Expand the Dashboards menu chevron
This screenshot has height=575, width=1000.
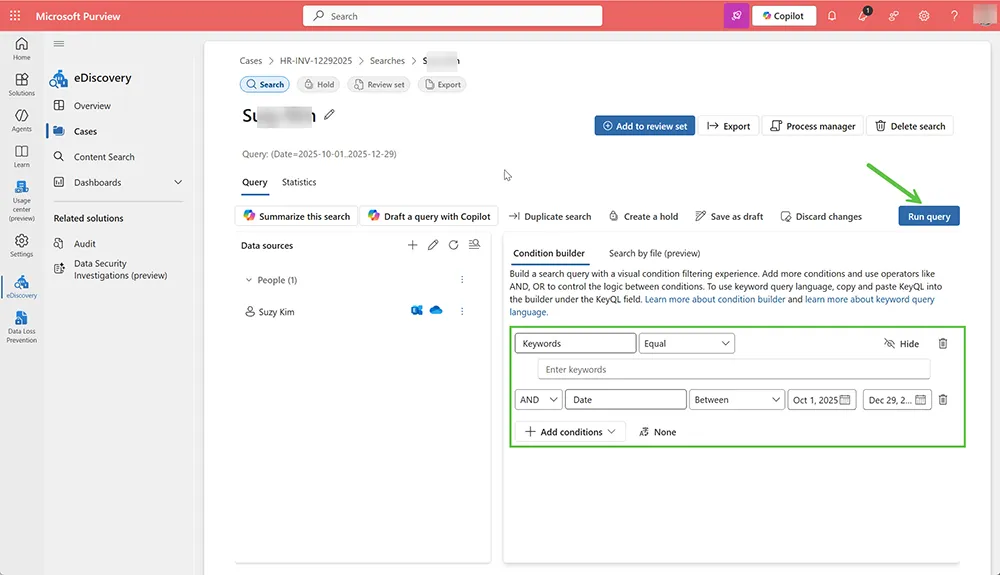(x=178, y=182)
